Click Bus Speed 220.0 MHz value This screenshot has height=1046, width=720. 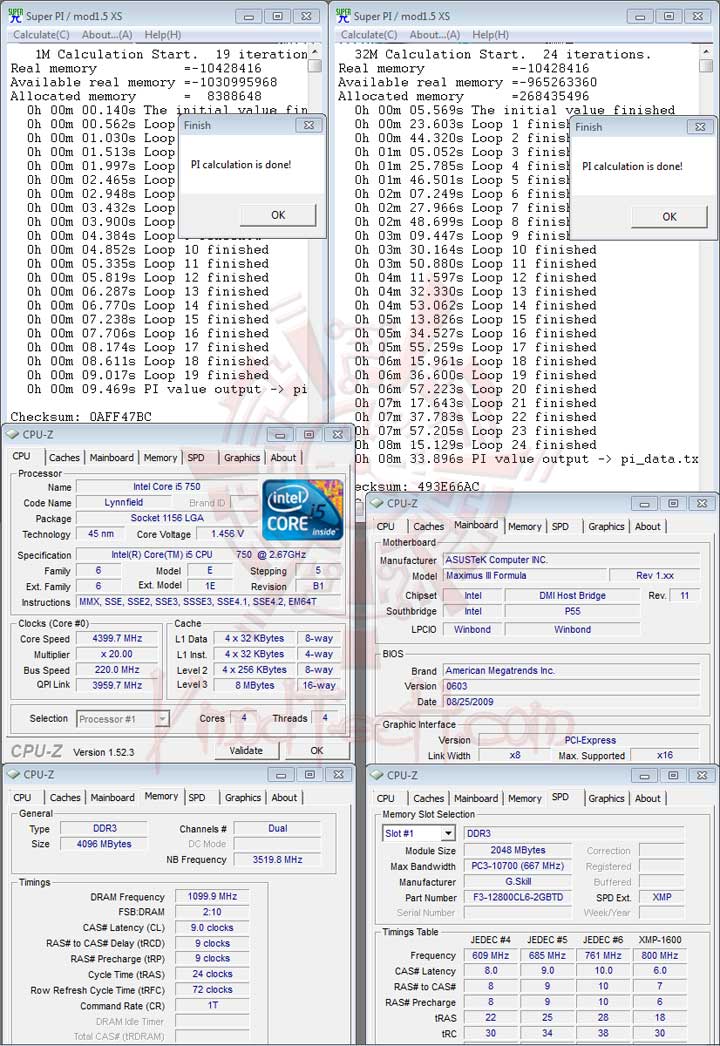click(x=117, y=670)
